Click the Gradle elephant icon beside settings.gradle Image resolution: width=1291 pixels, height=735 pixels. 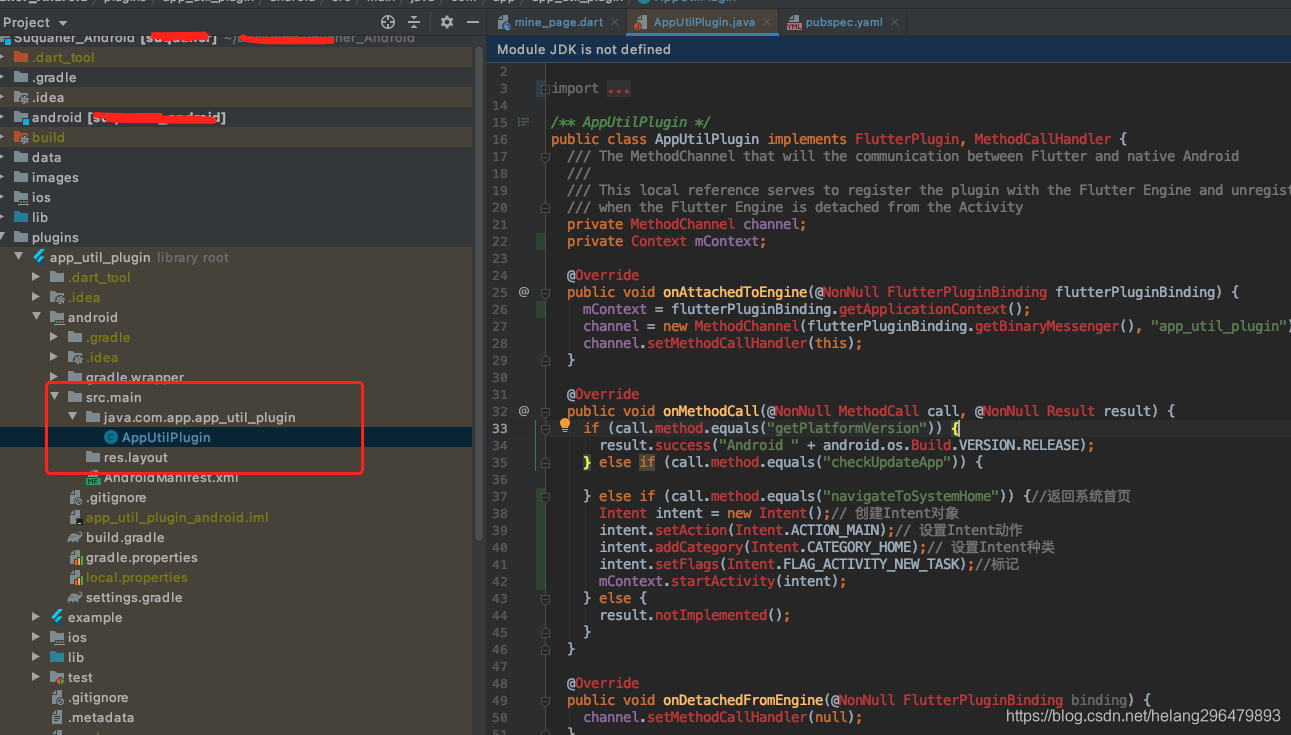pos(75,597)
